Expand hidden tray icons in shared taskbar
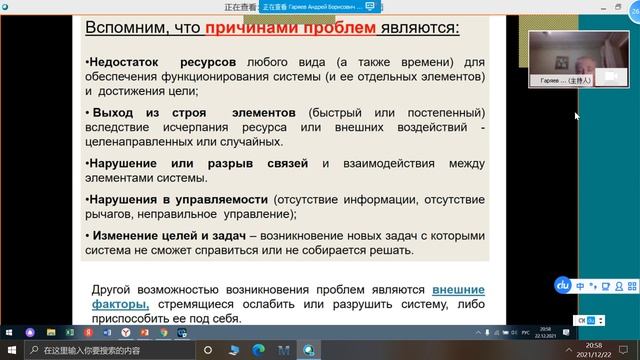Image resolution: width=640 pixels, height=360 pixels. click(x=478, y=333)
